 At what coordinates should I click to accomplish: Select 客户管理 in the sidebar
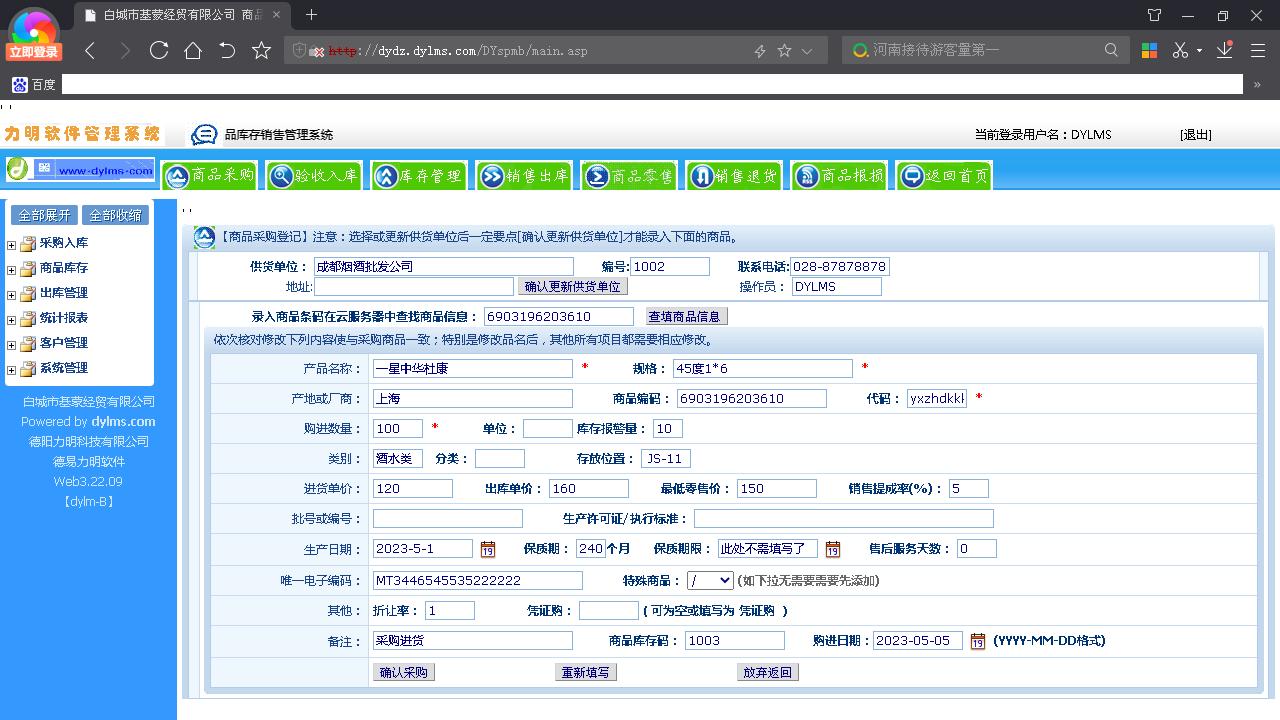(62, 343)
